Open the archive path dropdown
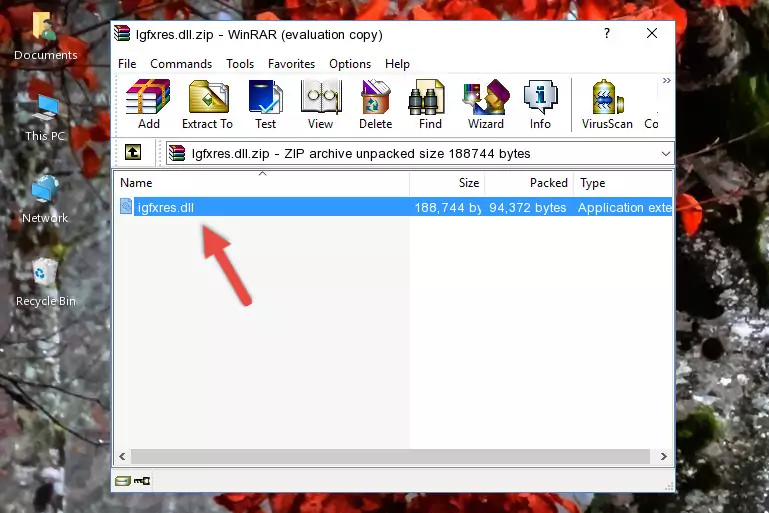This screenshot has height=513, width=769. pyautogui.click(x=666, y=154)
